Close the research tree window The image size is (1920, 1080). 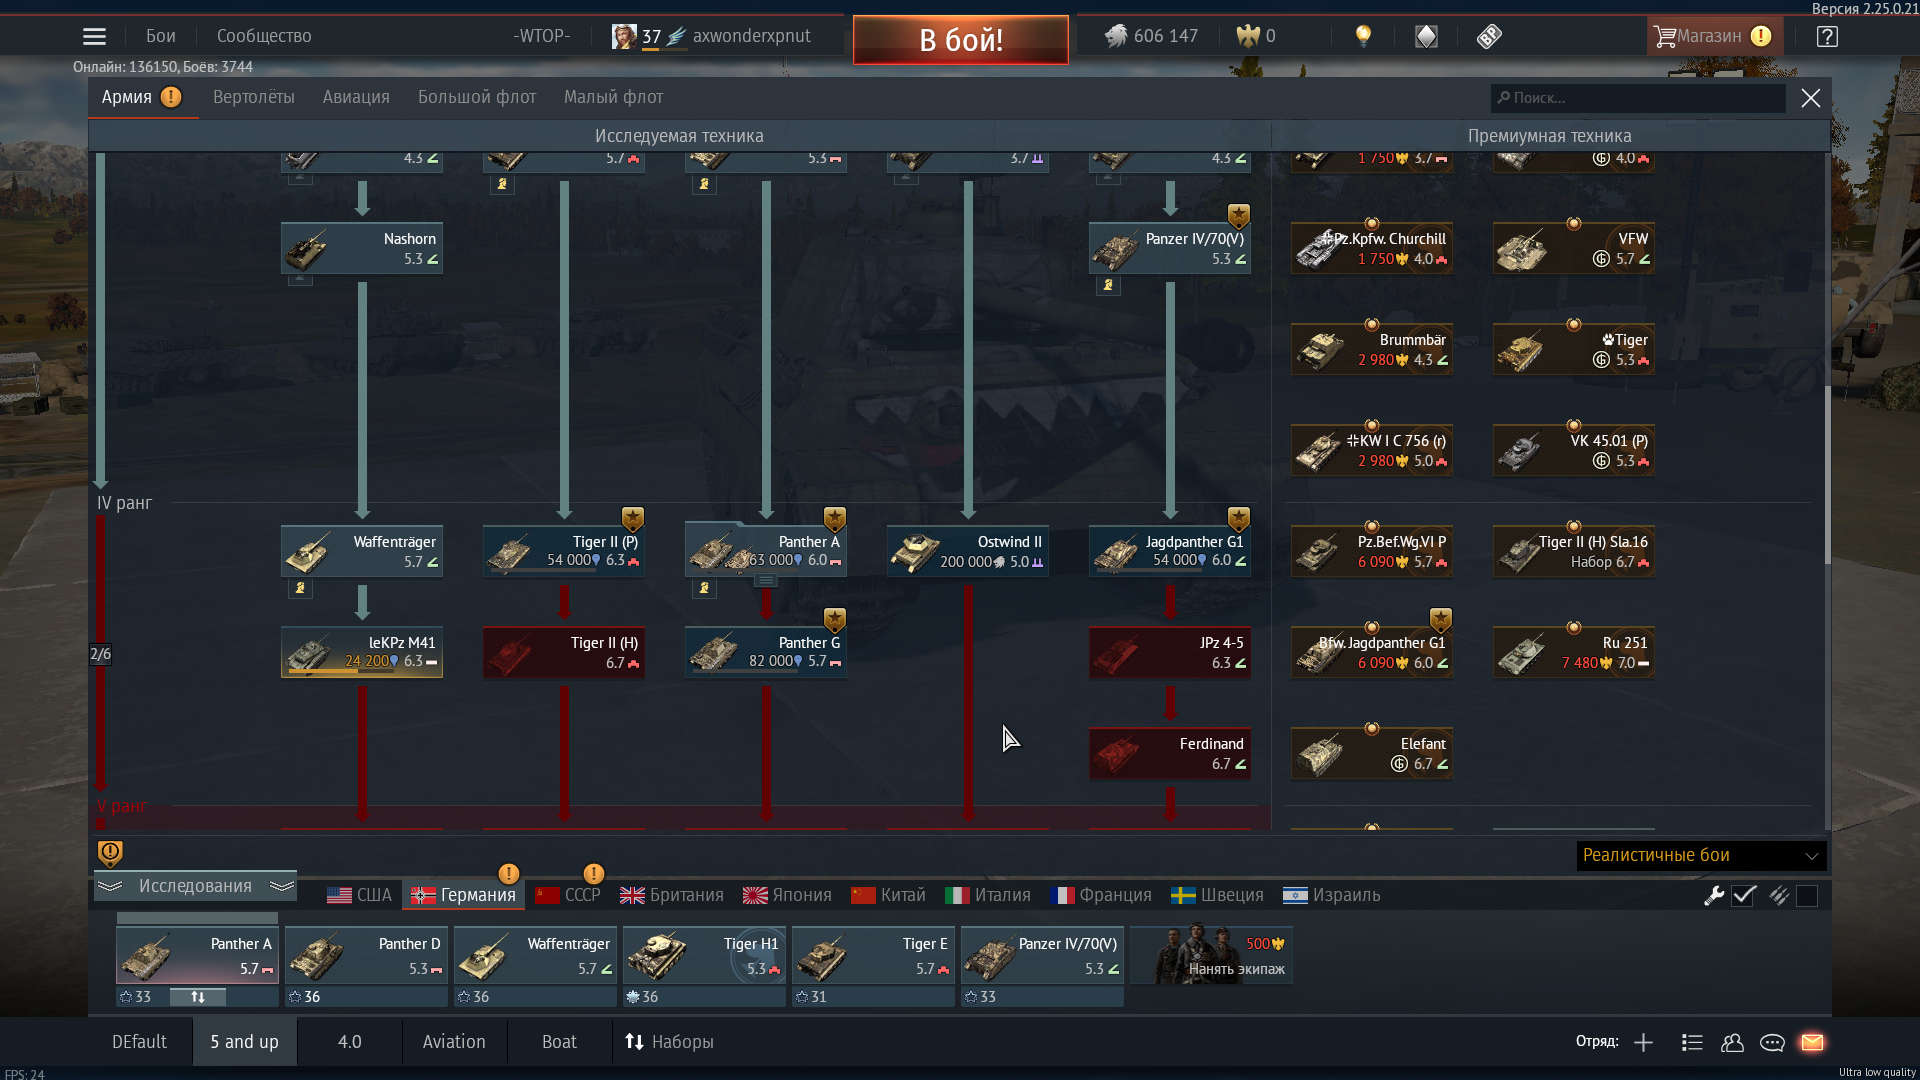pyautogui.click(x=1811, y=98)
